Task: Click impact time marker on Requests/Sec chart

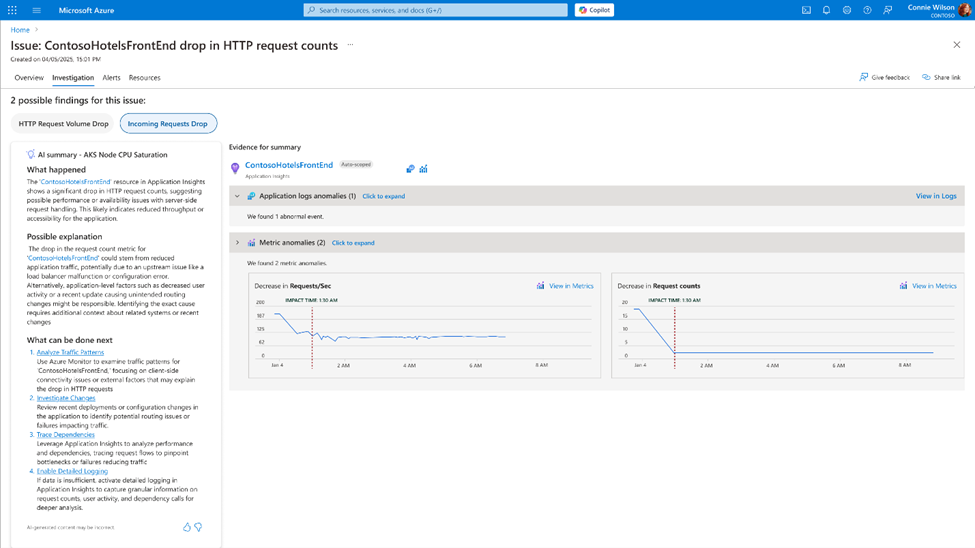Action: 312,336
